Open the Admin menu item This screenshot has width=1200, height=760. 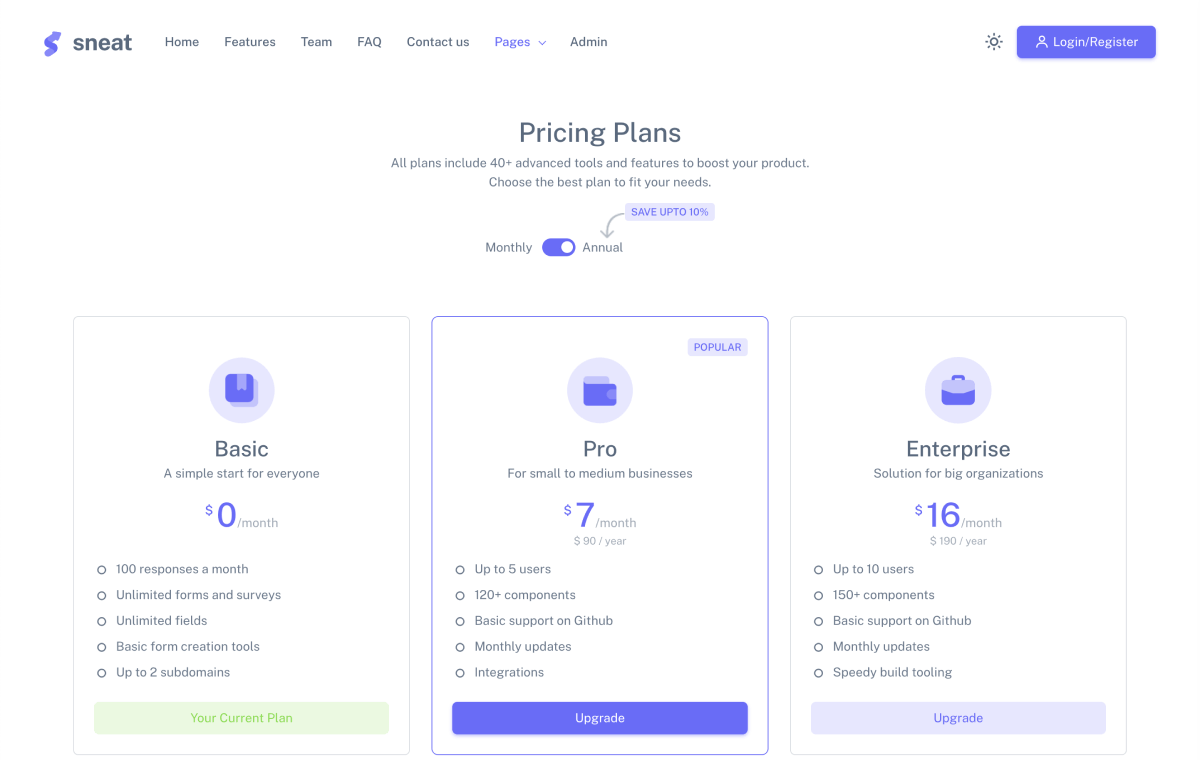(x=588, y=42)
